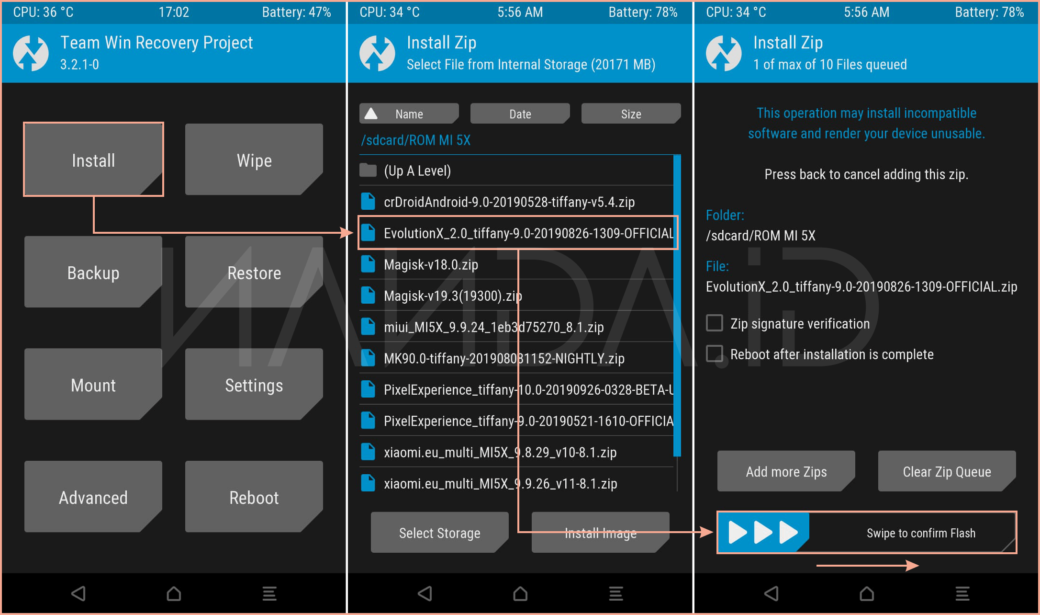The height and width of the screenshot is (615, 1040).
Task: Check Reboot after installation is complete
Action: click(714, 354)
